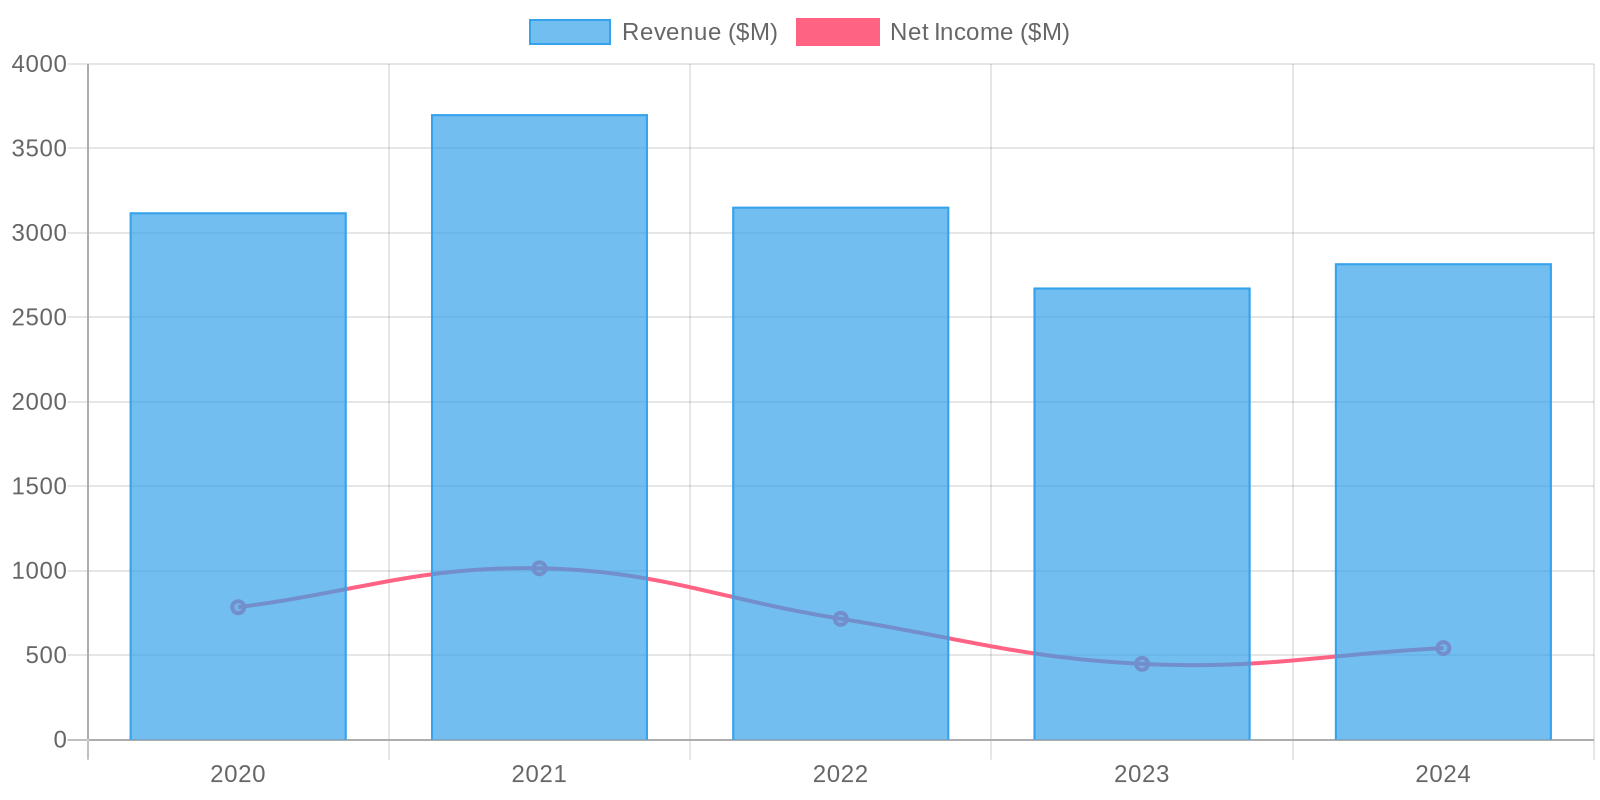
Task: Click the 2022 net income line marker
Action: (x=840, y=619)
